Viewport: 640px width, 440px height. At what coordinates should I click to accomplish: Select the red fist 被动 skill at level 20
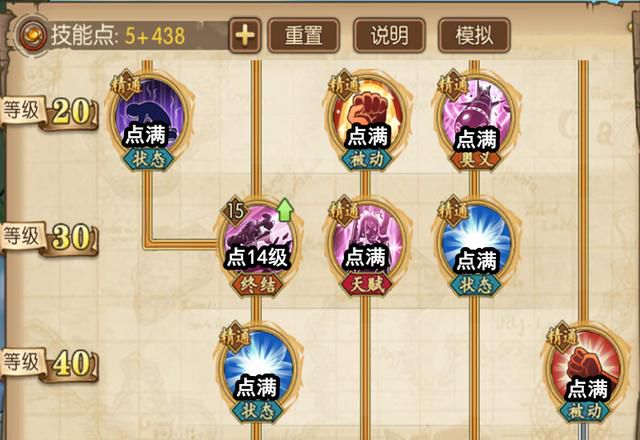367,118
